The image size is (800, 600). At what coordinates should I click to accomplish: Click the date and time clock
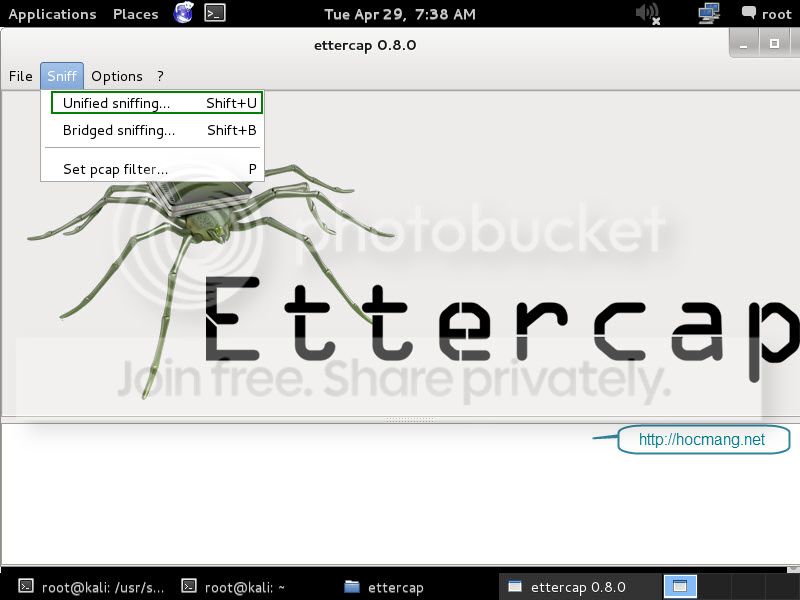(399, 14)
